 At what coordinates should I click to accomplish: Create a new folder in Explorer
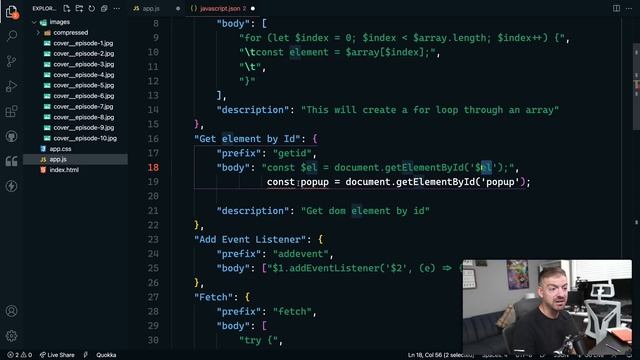[x=79, y=8]
